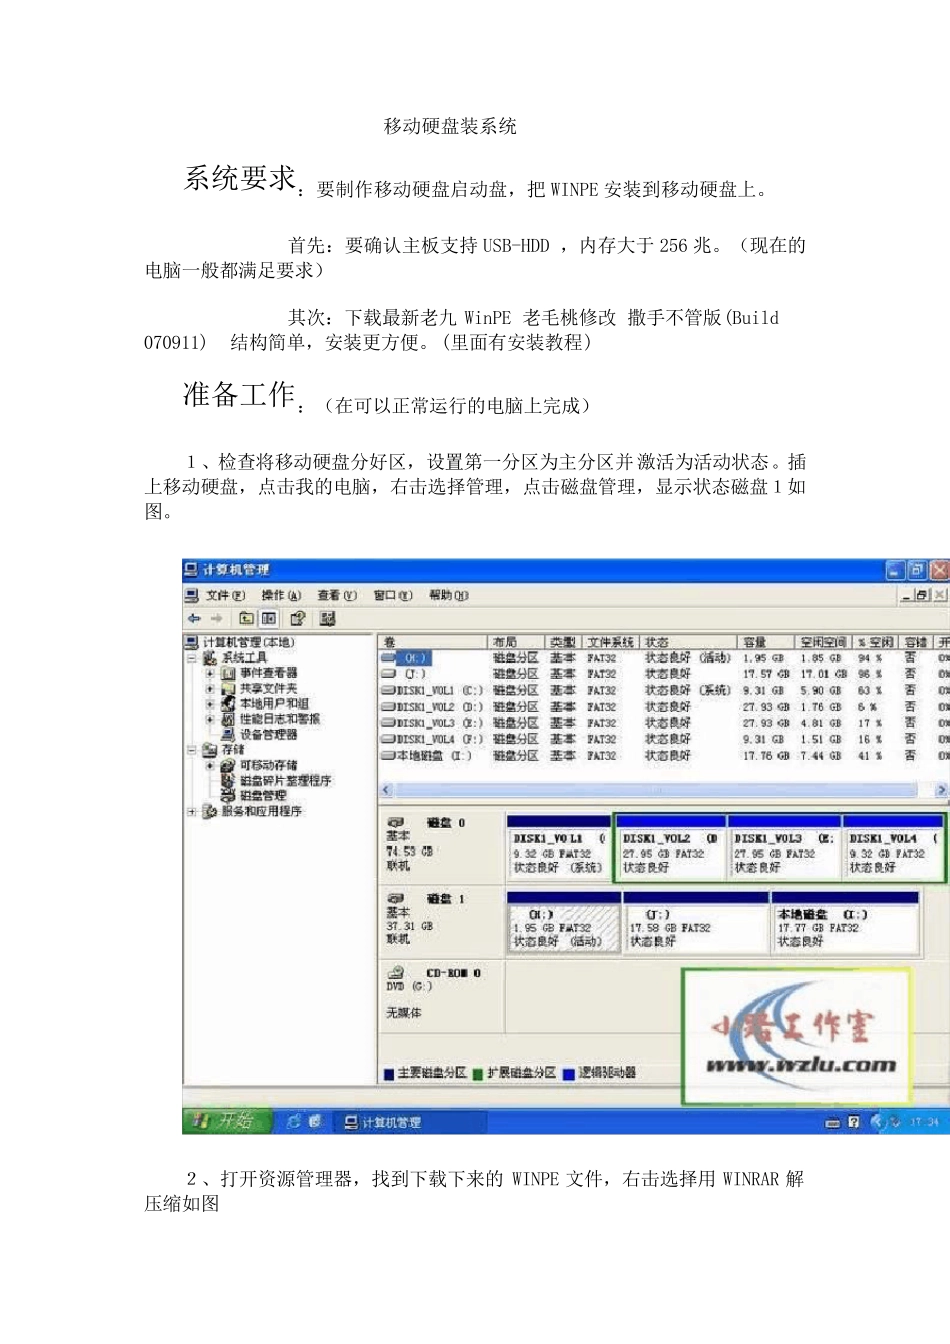Click the 移动硬盘装系统 document title
The height and width of the screenshot is (1344, 950).
[450, 126]
